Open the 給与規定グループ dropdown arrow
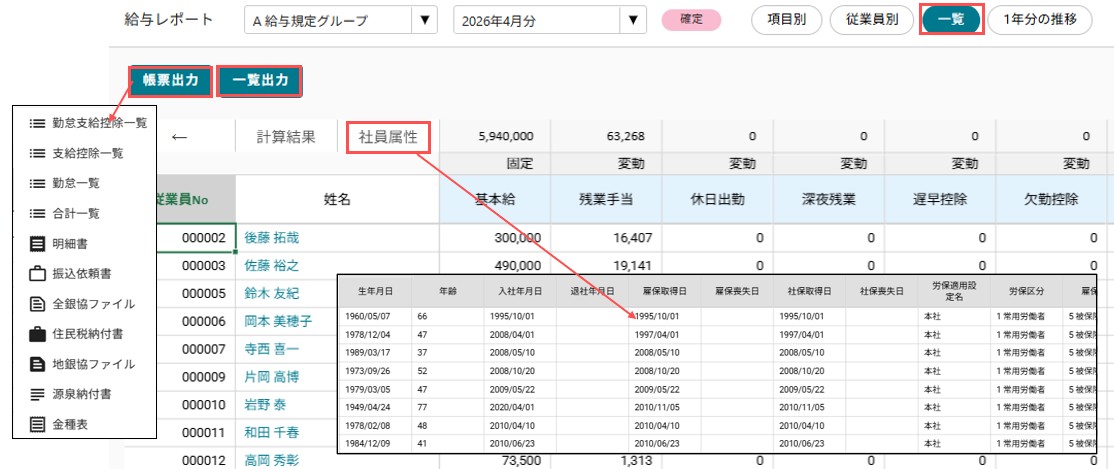Screen dimensions: 1114x469 click(425, 20)
